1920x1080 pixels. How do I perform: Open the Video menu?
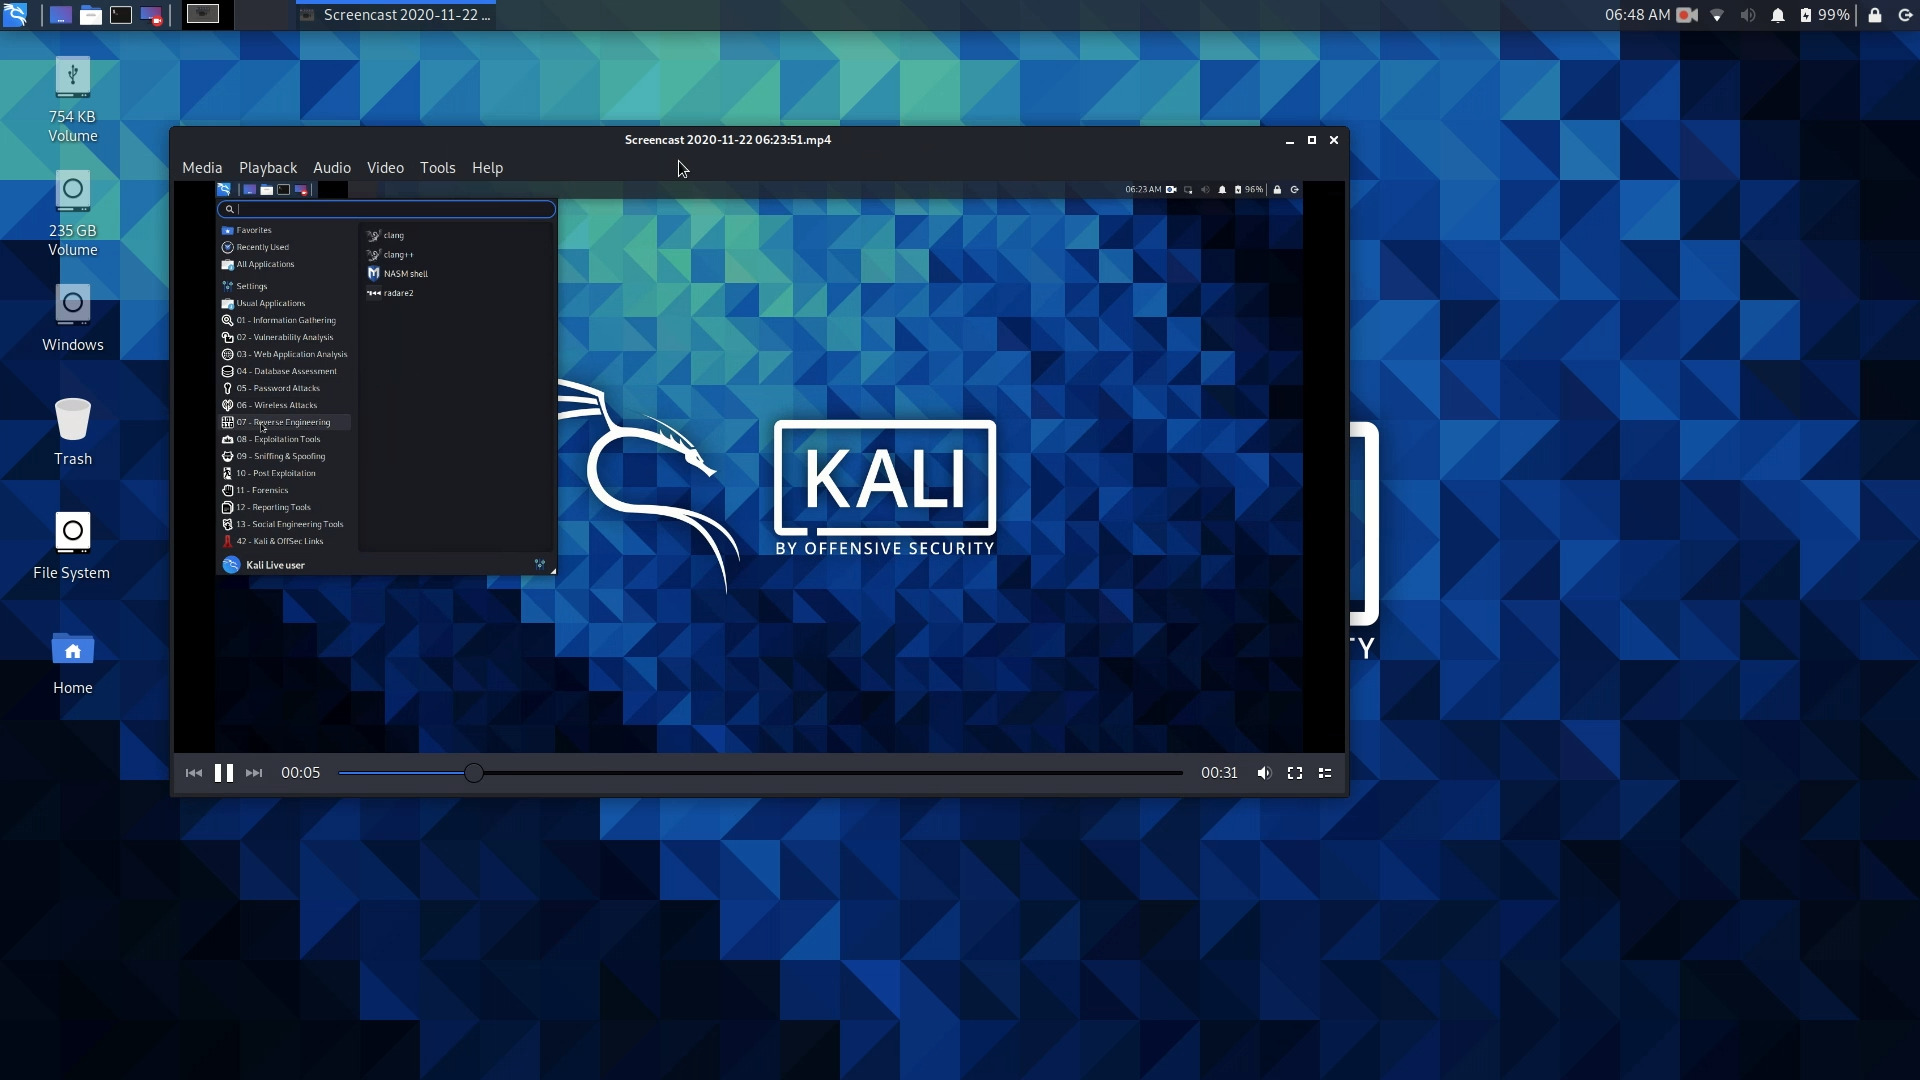[x=385, y=168]
